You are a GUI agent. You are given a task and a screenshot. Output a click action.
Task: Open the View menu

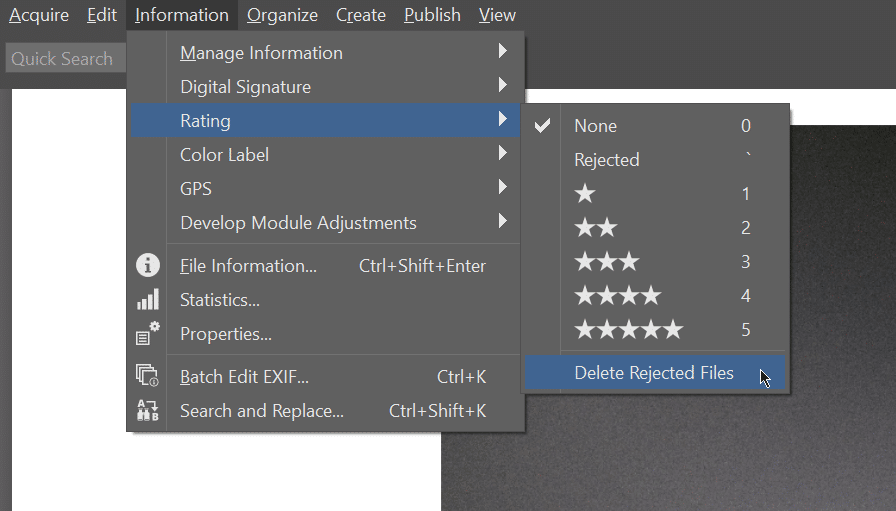click(497, 15)
